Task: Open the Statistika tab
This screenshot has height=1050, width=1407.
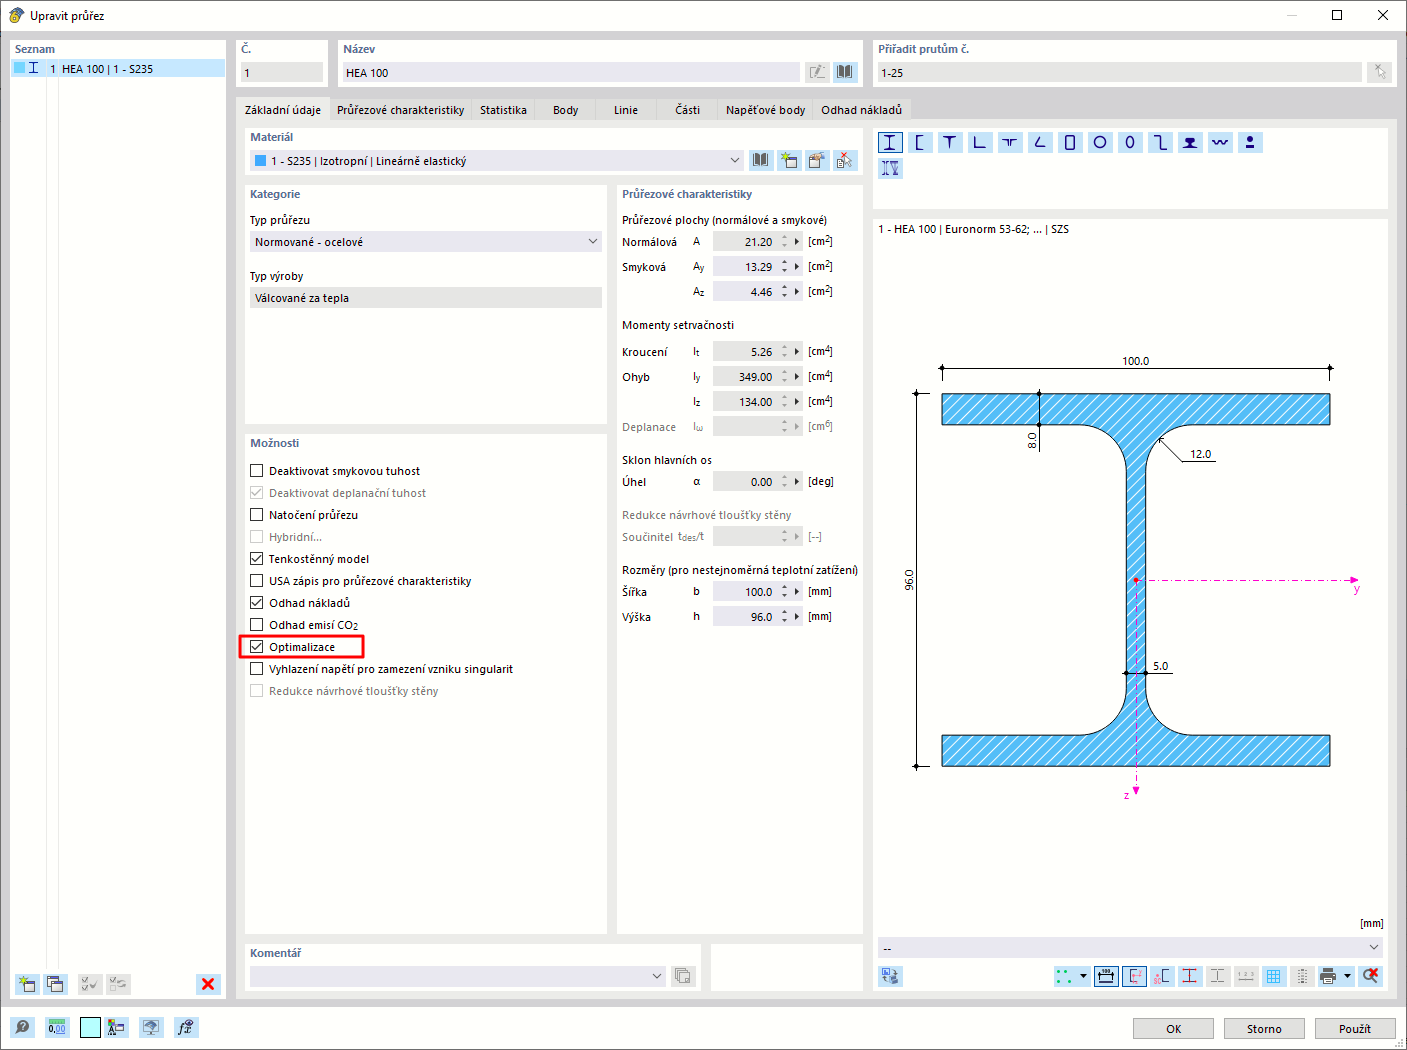Action: [503, 110]
